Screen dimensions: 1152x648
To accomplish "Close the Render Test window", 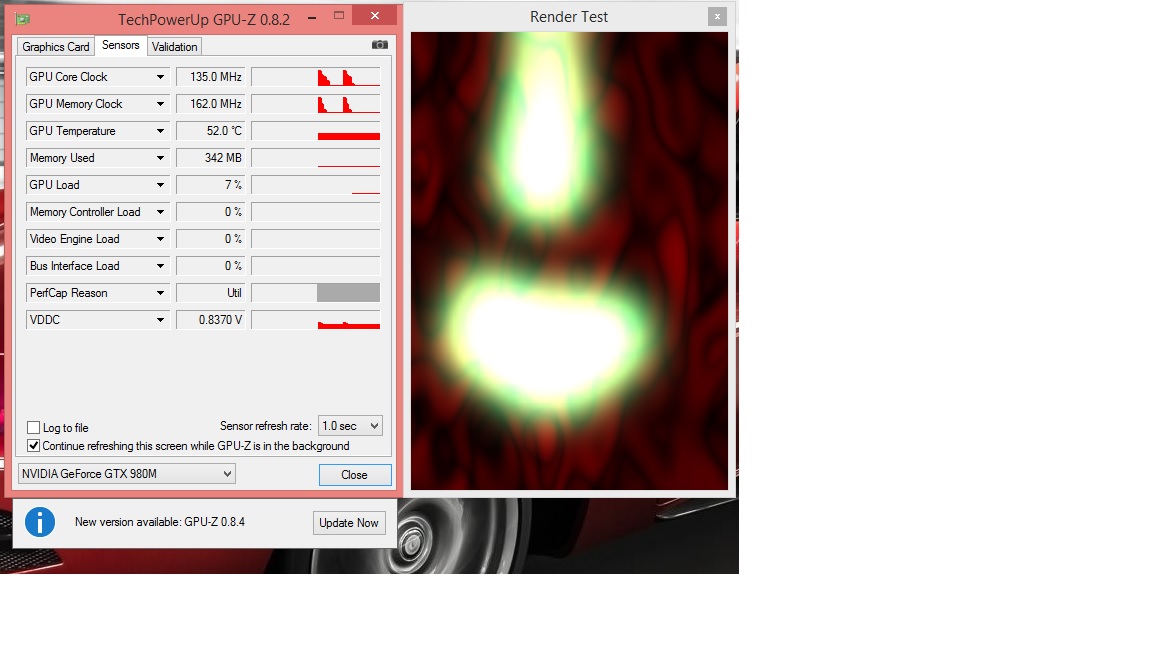I will (x=717, y=16).
